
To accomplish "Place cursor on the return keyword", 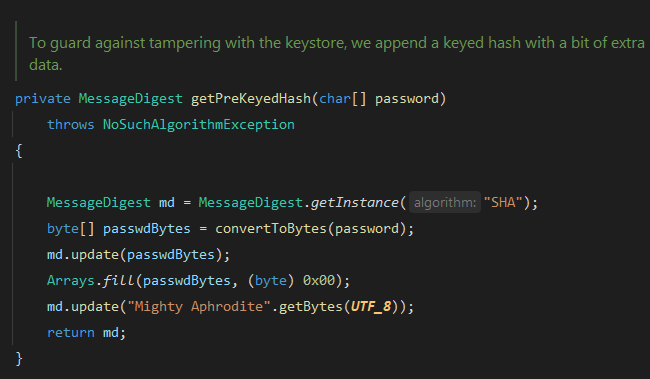I will point(71,333).
